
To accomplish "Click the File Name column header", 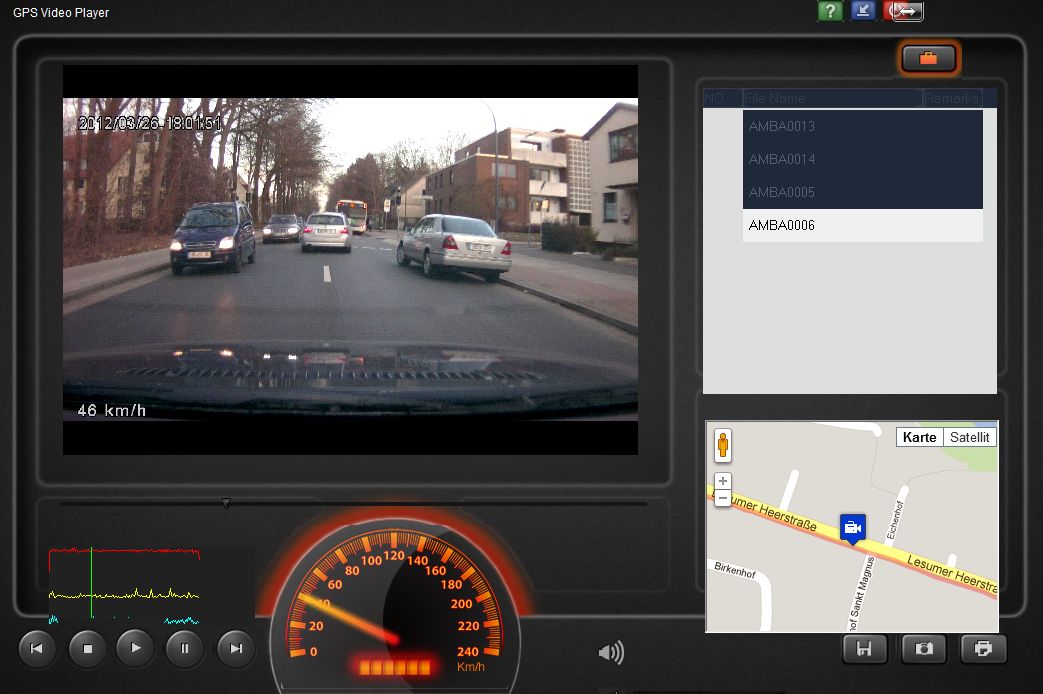I will click(833, 98).
